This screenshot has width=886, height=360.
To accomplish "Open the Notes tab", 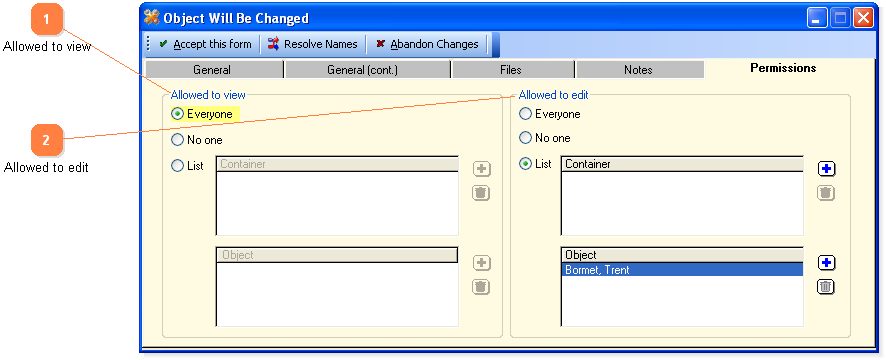I will 639,70.
